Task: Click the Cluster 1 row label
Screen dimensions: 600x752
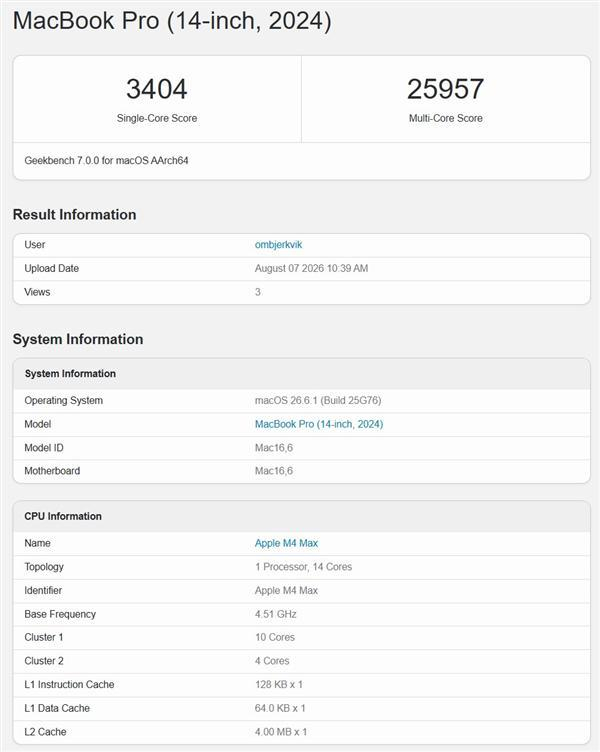Action: [x=44, y=637]
